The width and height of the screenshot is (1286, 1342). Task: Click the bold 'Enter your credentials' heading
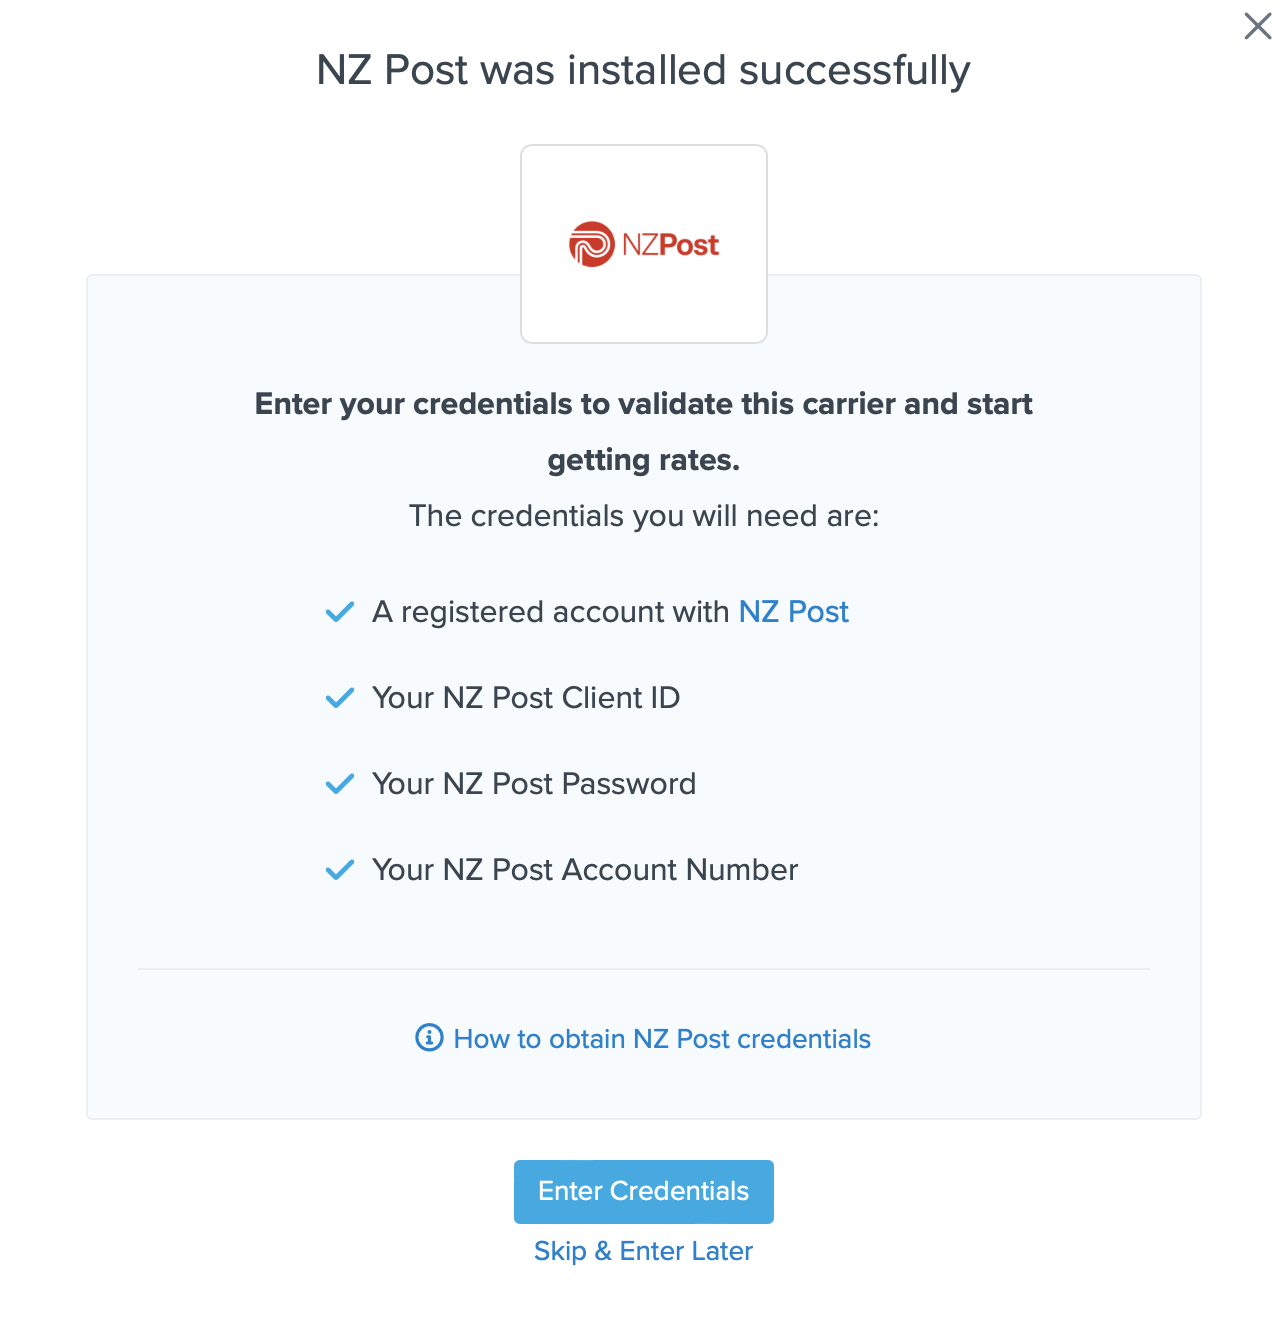coord(643,404)
